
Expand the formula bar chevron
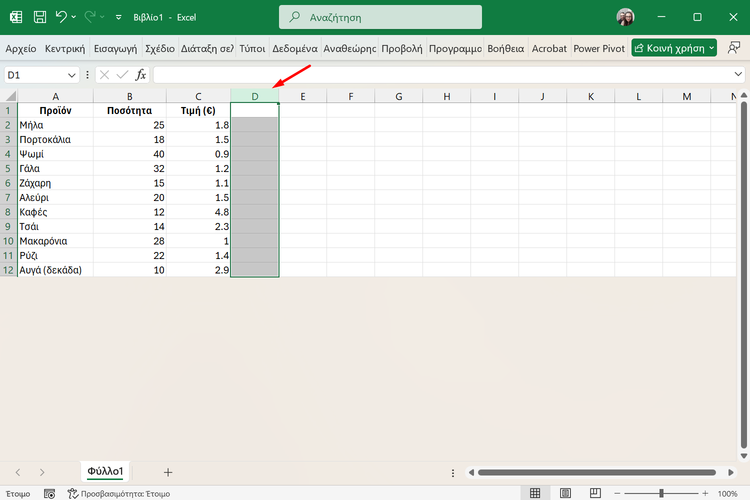point(738,75)
